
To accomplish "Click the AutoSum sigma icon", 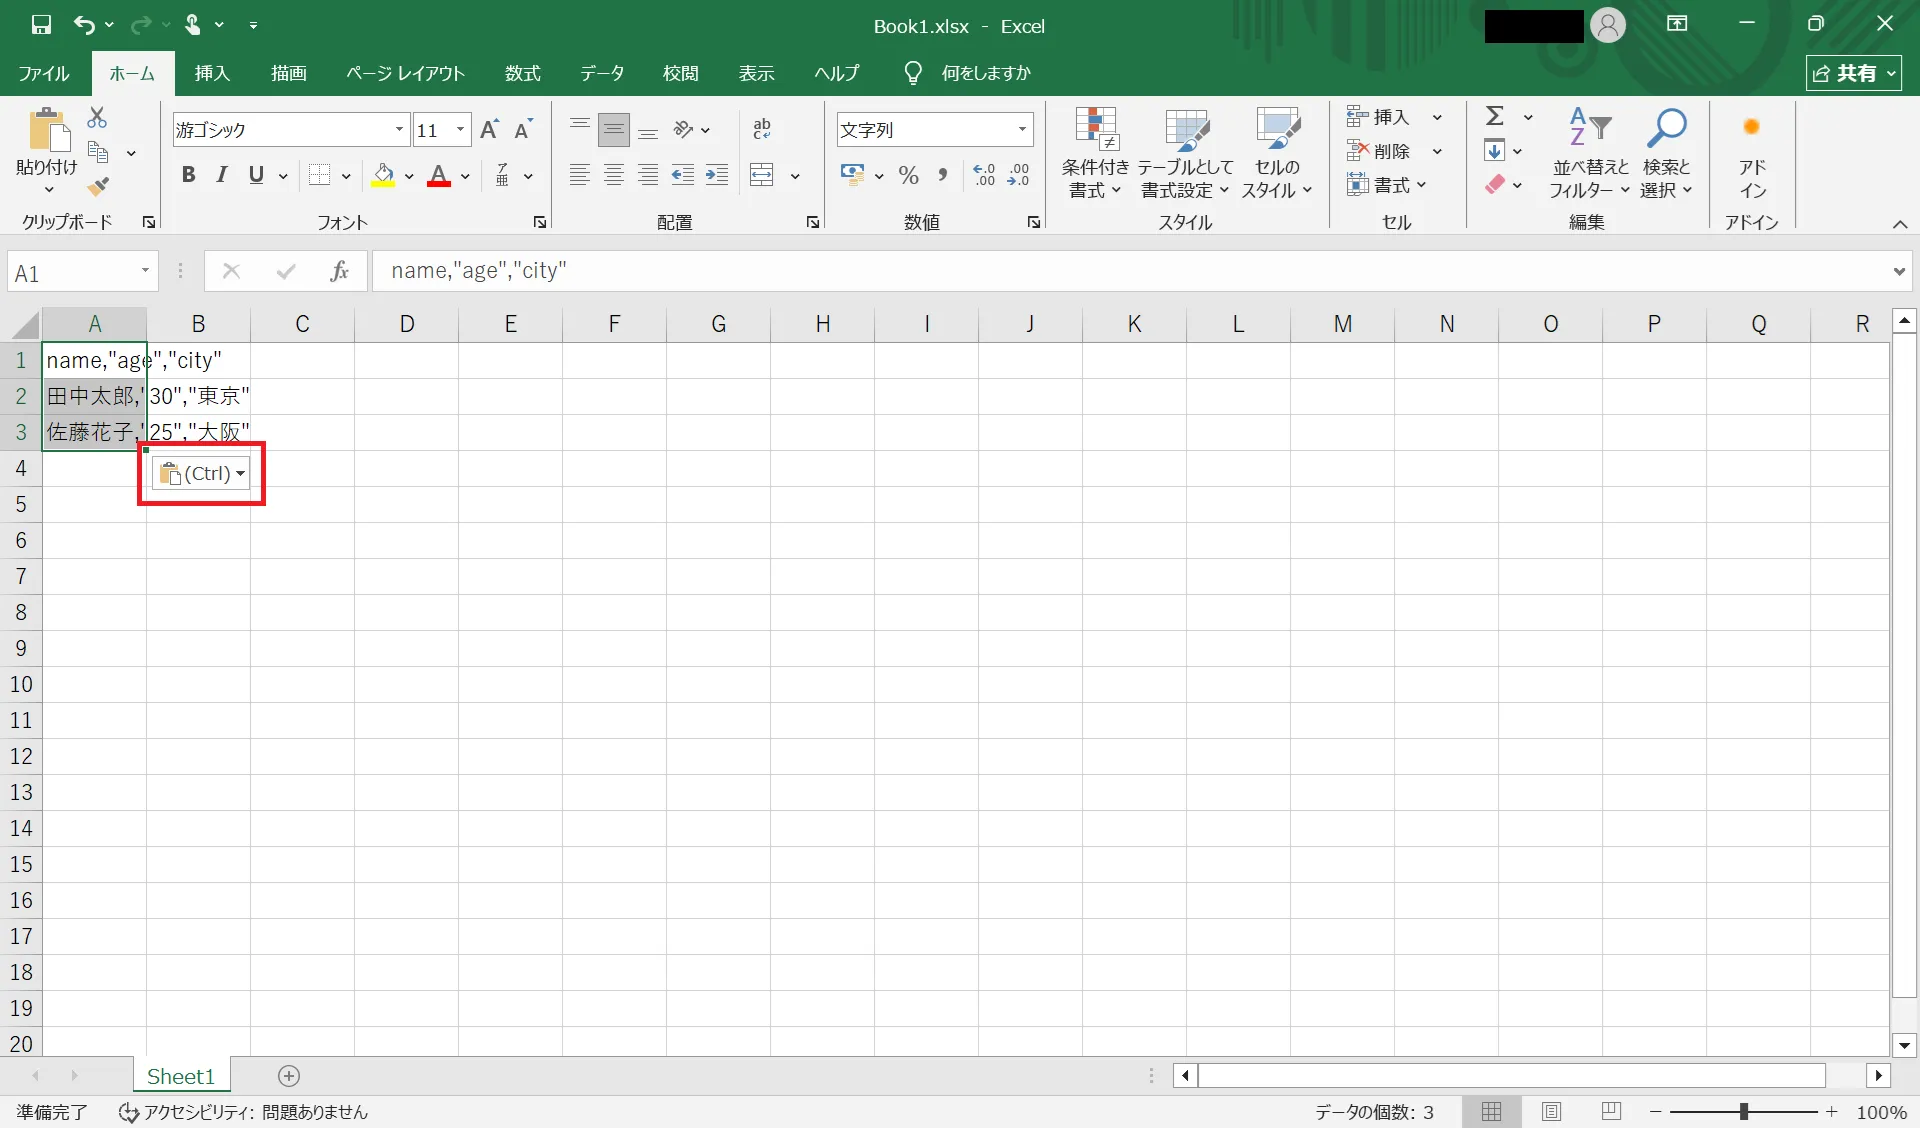I will 1495,117.
